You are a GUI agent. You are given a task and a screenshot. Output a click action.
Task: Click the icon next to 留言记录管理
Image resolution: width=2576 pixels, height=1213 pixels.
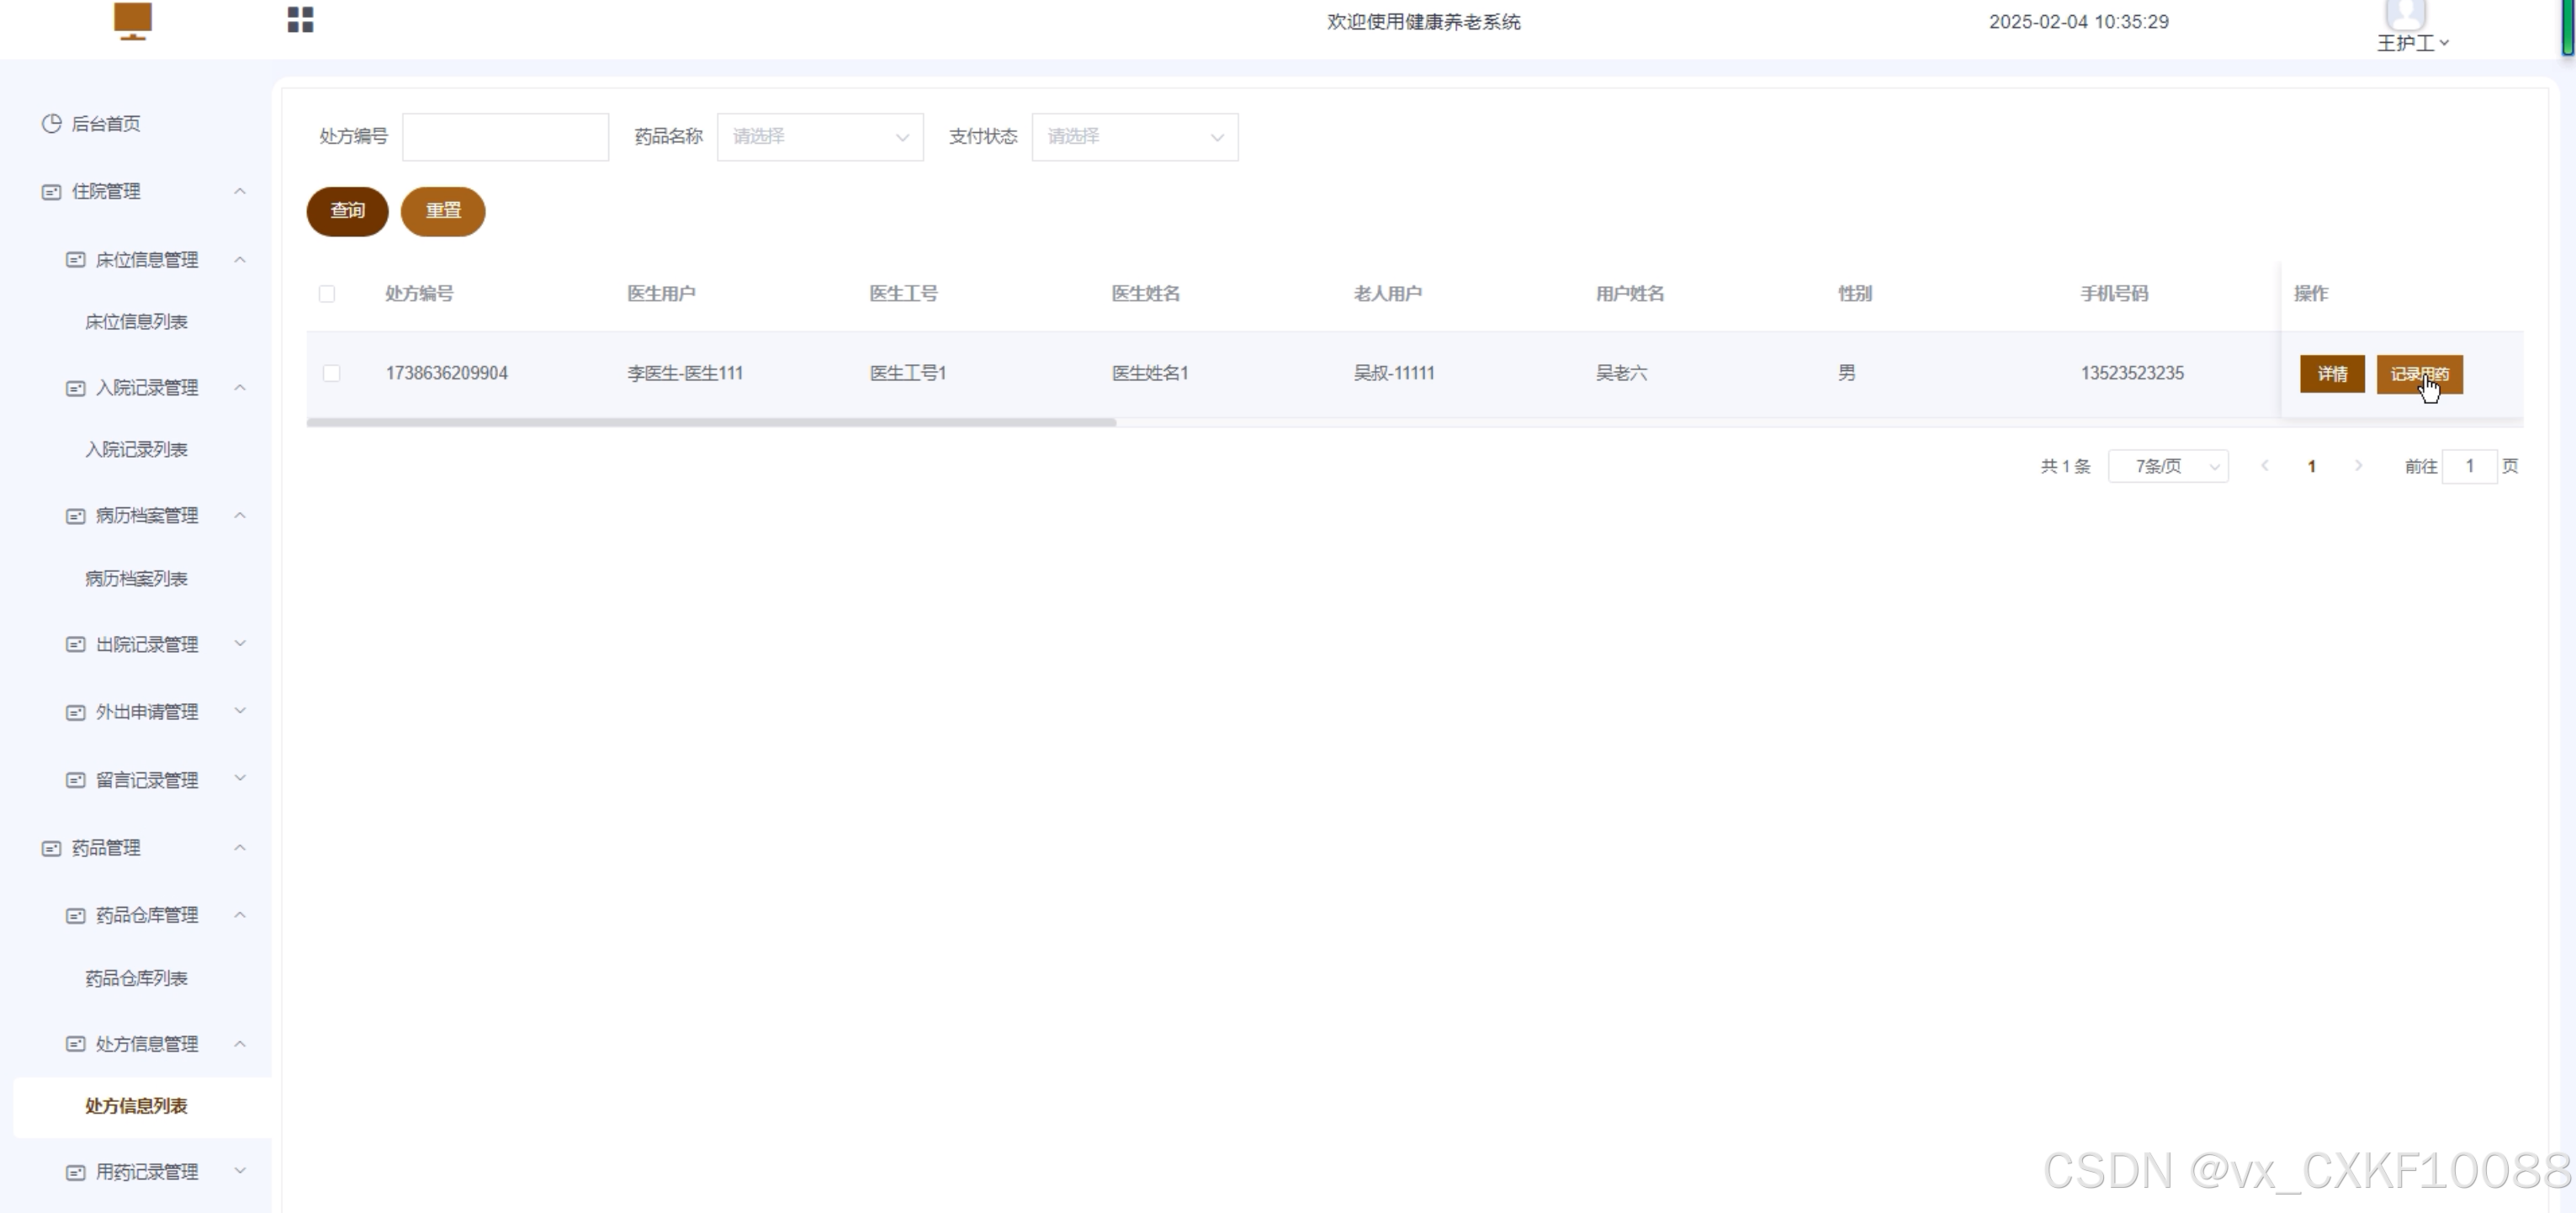[75, 780]
